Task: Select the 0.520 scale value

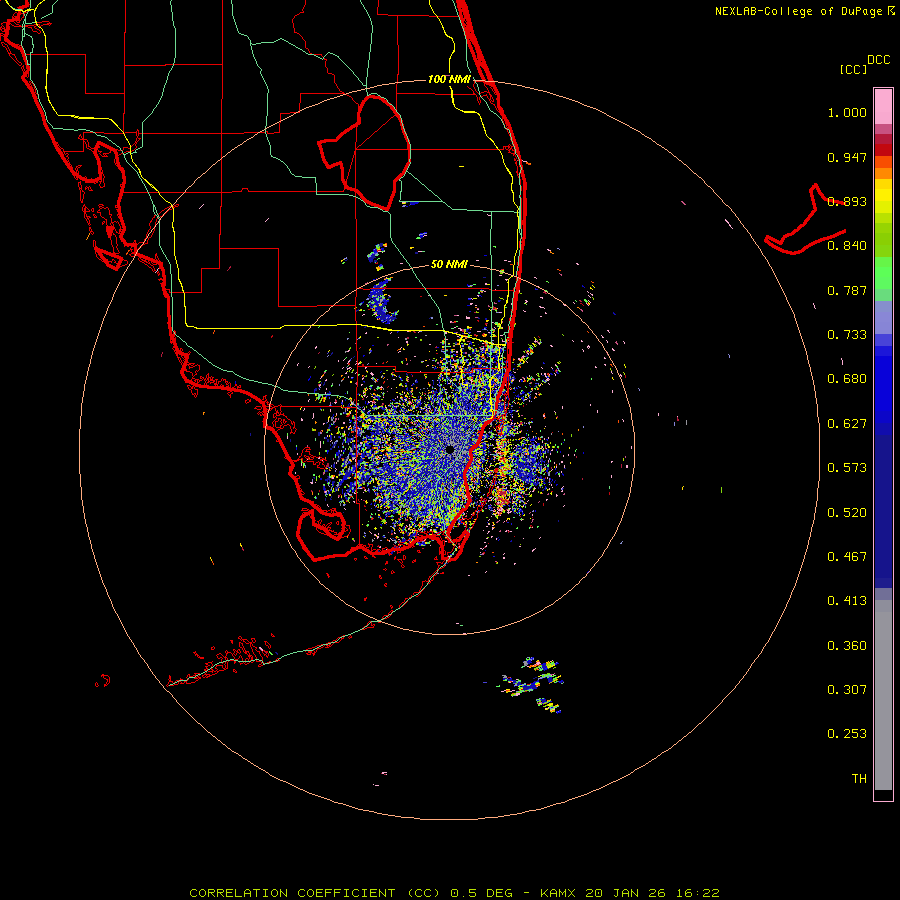Action: click(847, 513)
